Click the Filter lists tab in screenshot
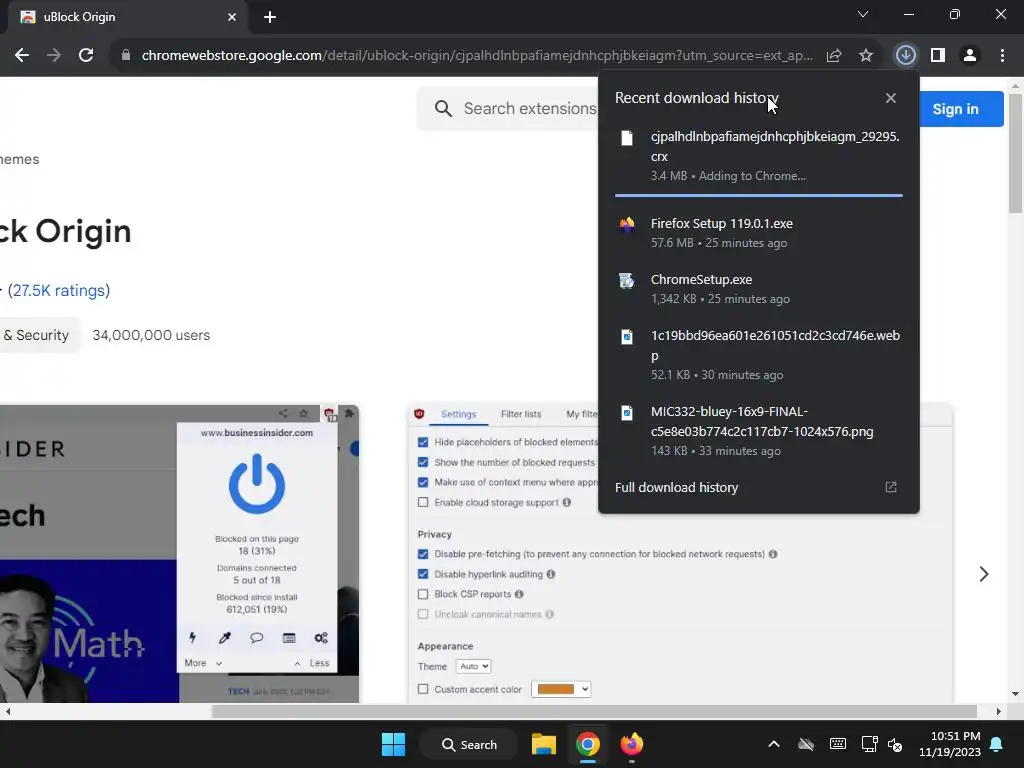 [x=520, y=414]
